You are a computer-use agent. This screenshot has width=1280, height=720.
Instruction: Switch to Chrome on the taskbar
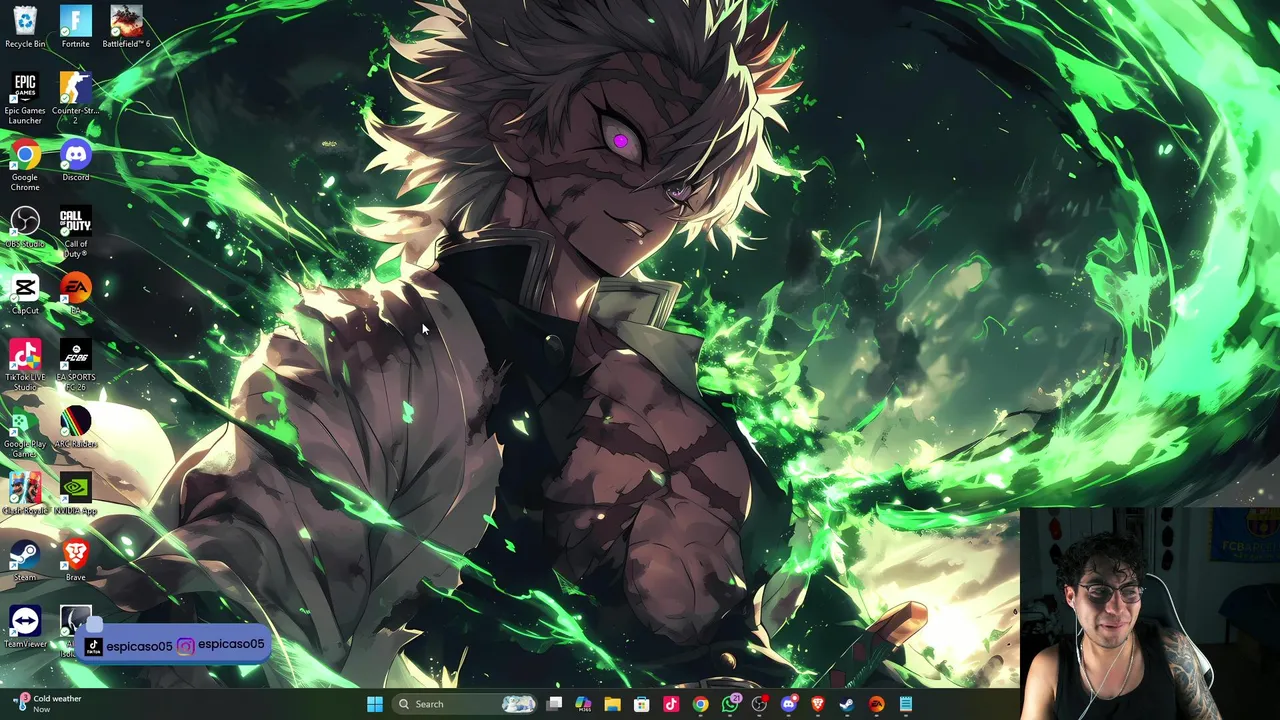701,704
